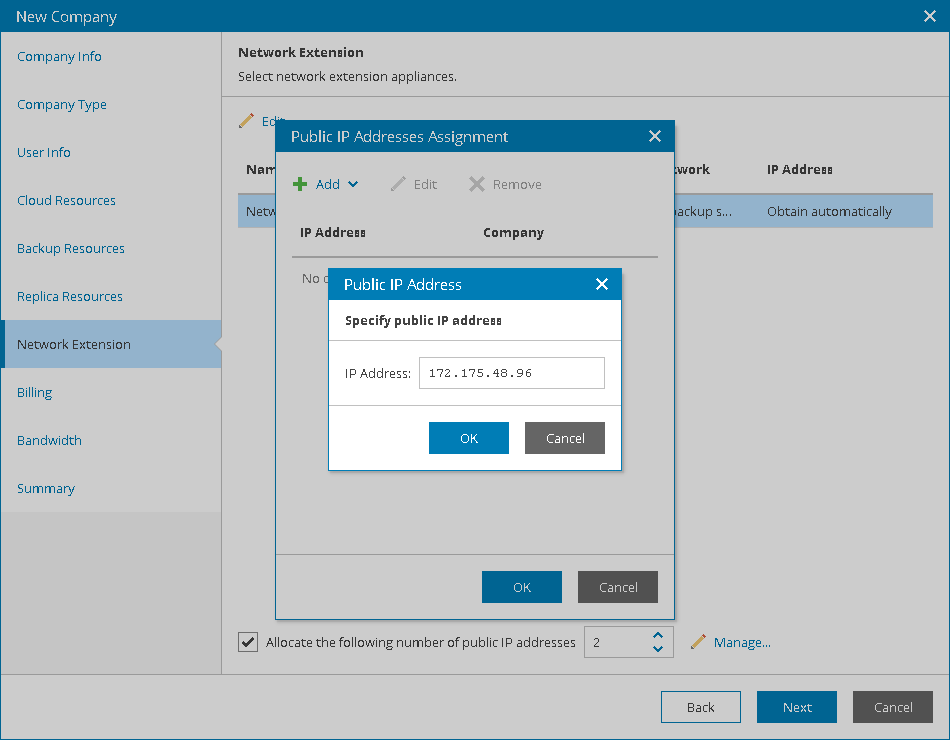
Task: Click the Edit pencil icon in Network Extension toolbar
Action: point(246,121)
